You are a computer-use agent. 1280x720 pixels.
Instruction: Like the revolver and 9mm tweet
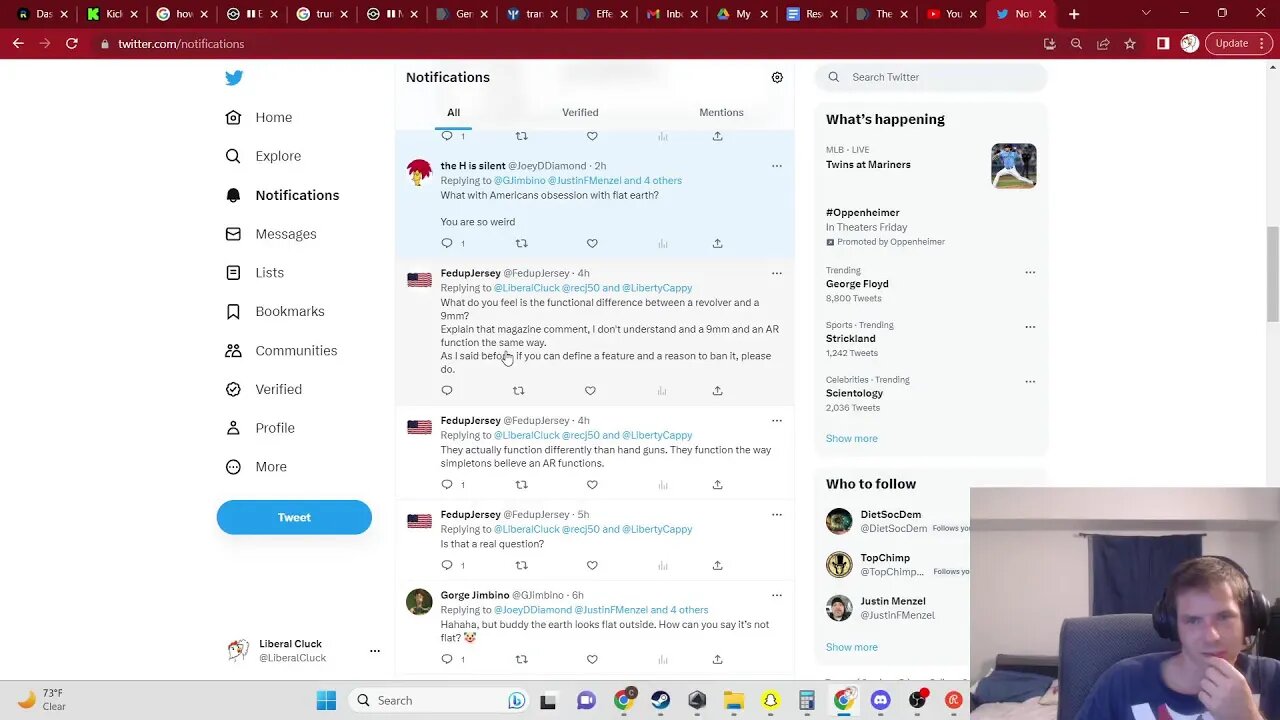(x=590, y=391)
